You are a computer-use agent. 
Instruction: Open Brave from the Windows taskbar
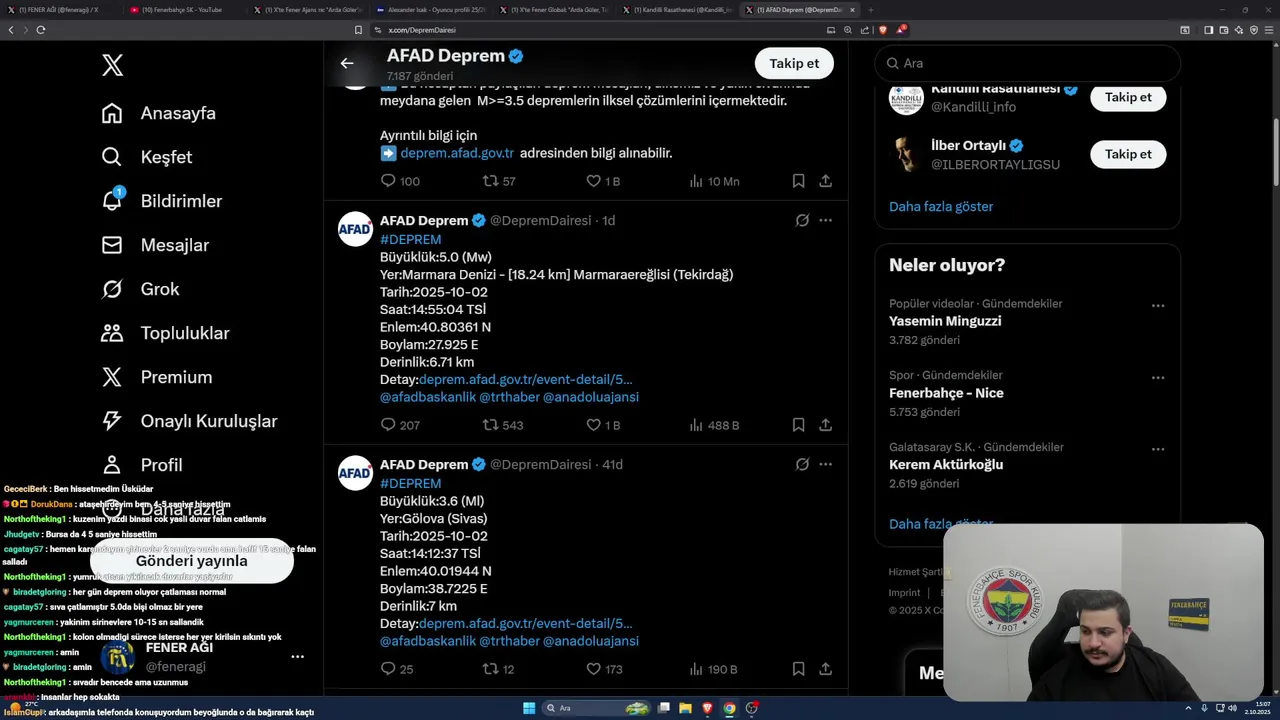(x=708, y=708)
